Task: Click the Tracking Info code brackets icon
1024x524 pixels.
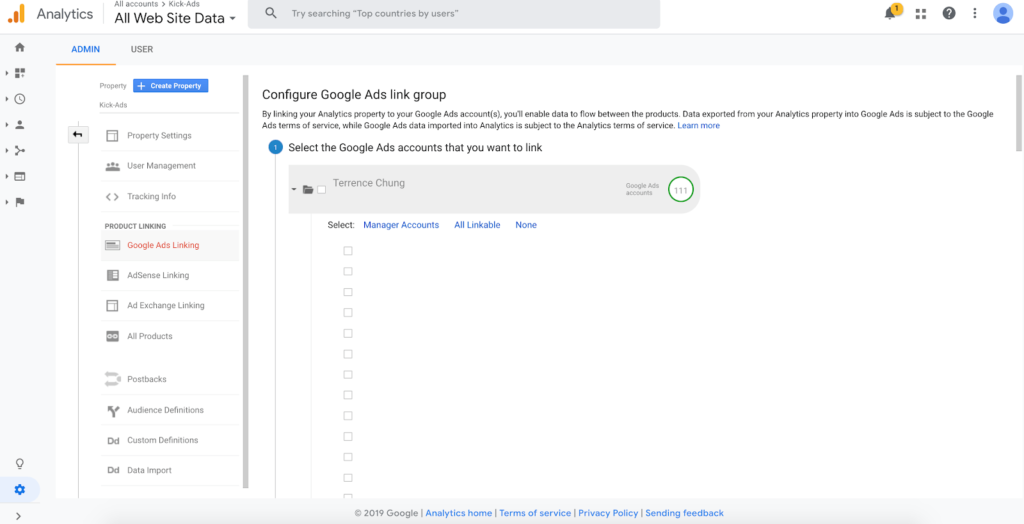Action: point(112,197)
